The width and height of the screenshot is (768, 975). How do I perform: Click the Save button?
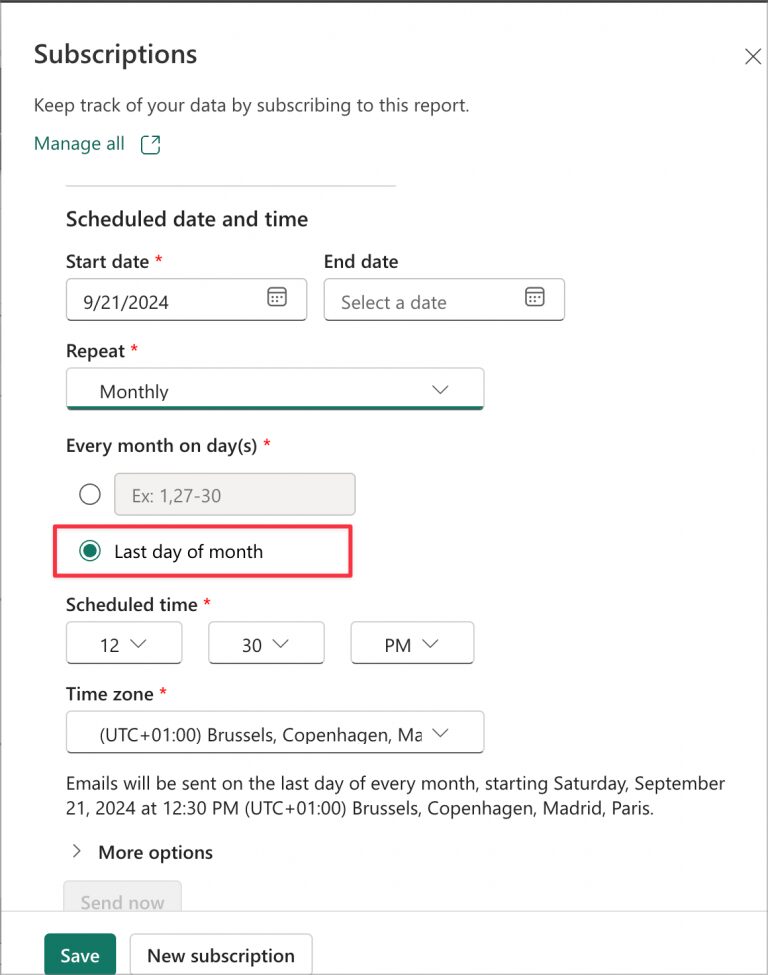click(x=79, y=955)
